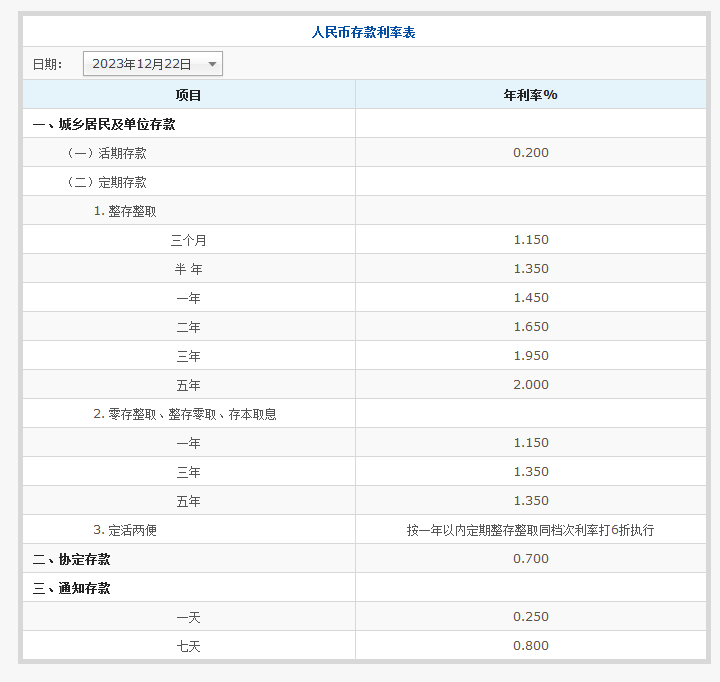720x682 pixels.
Task: Click the 1.650 rate value
Action: coord(531,327)
